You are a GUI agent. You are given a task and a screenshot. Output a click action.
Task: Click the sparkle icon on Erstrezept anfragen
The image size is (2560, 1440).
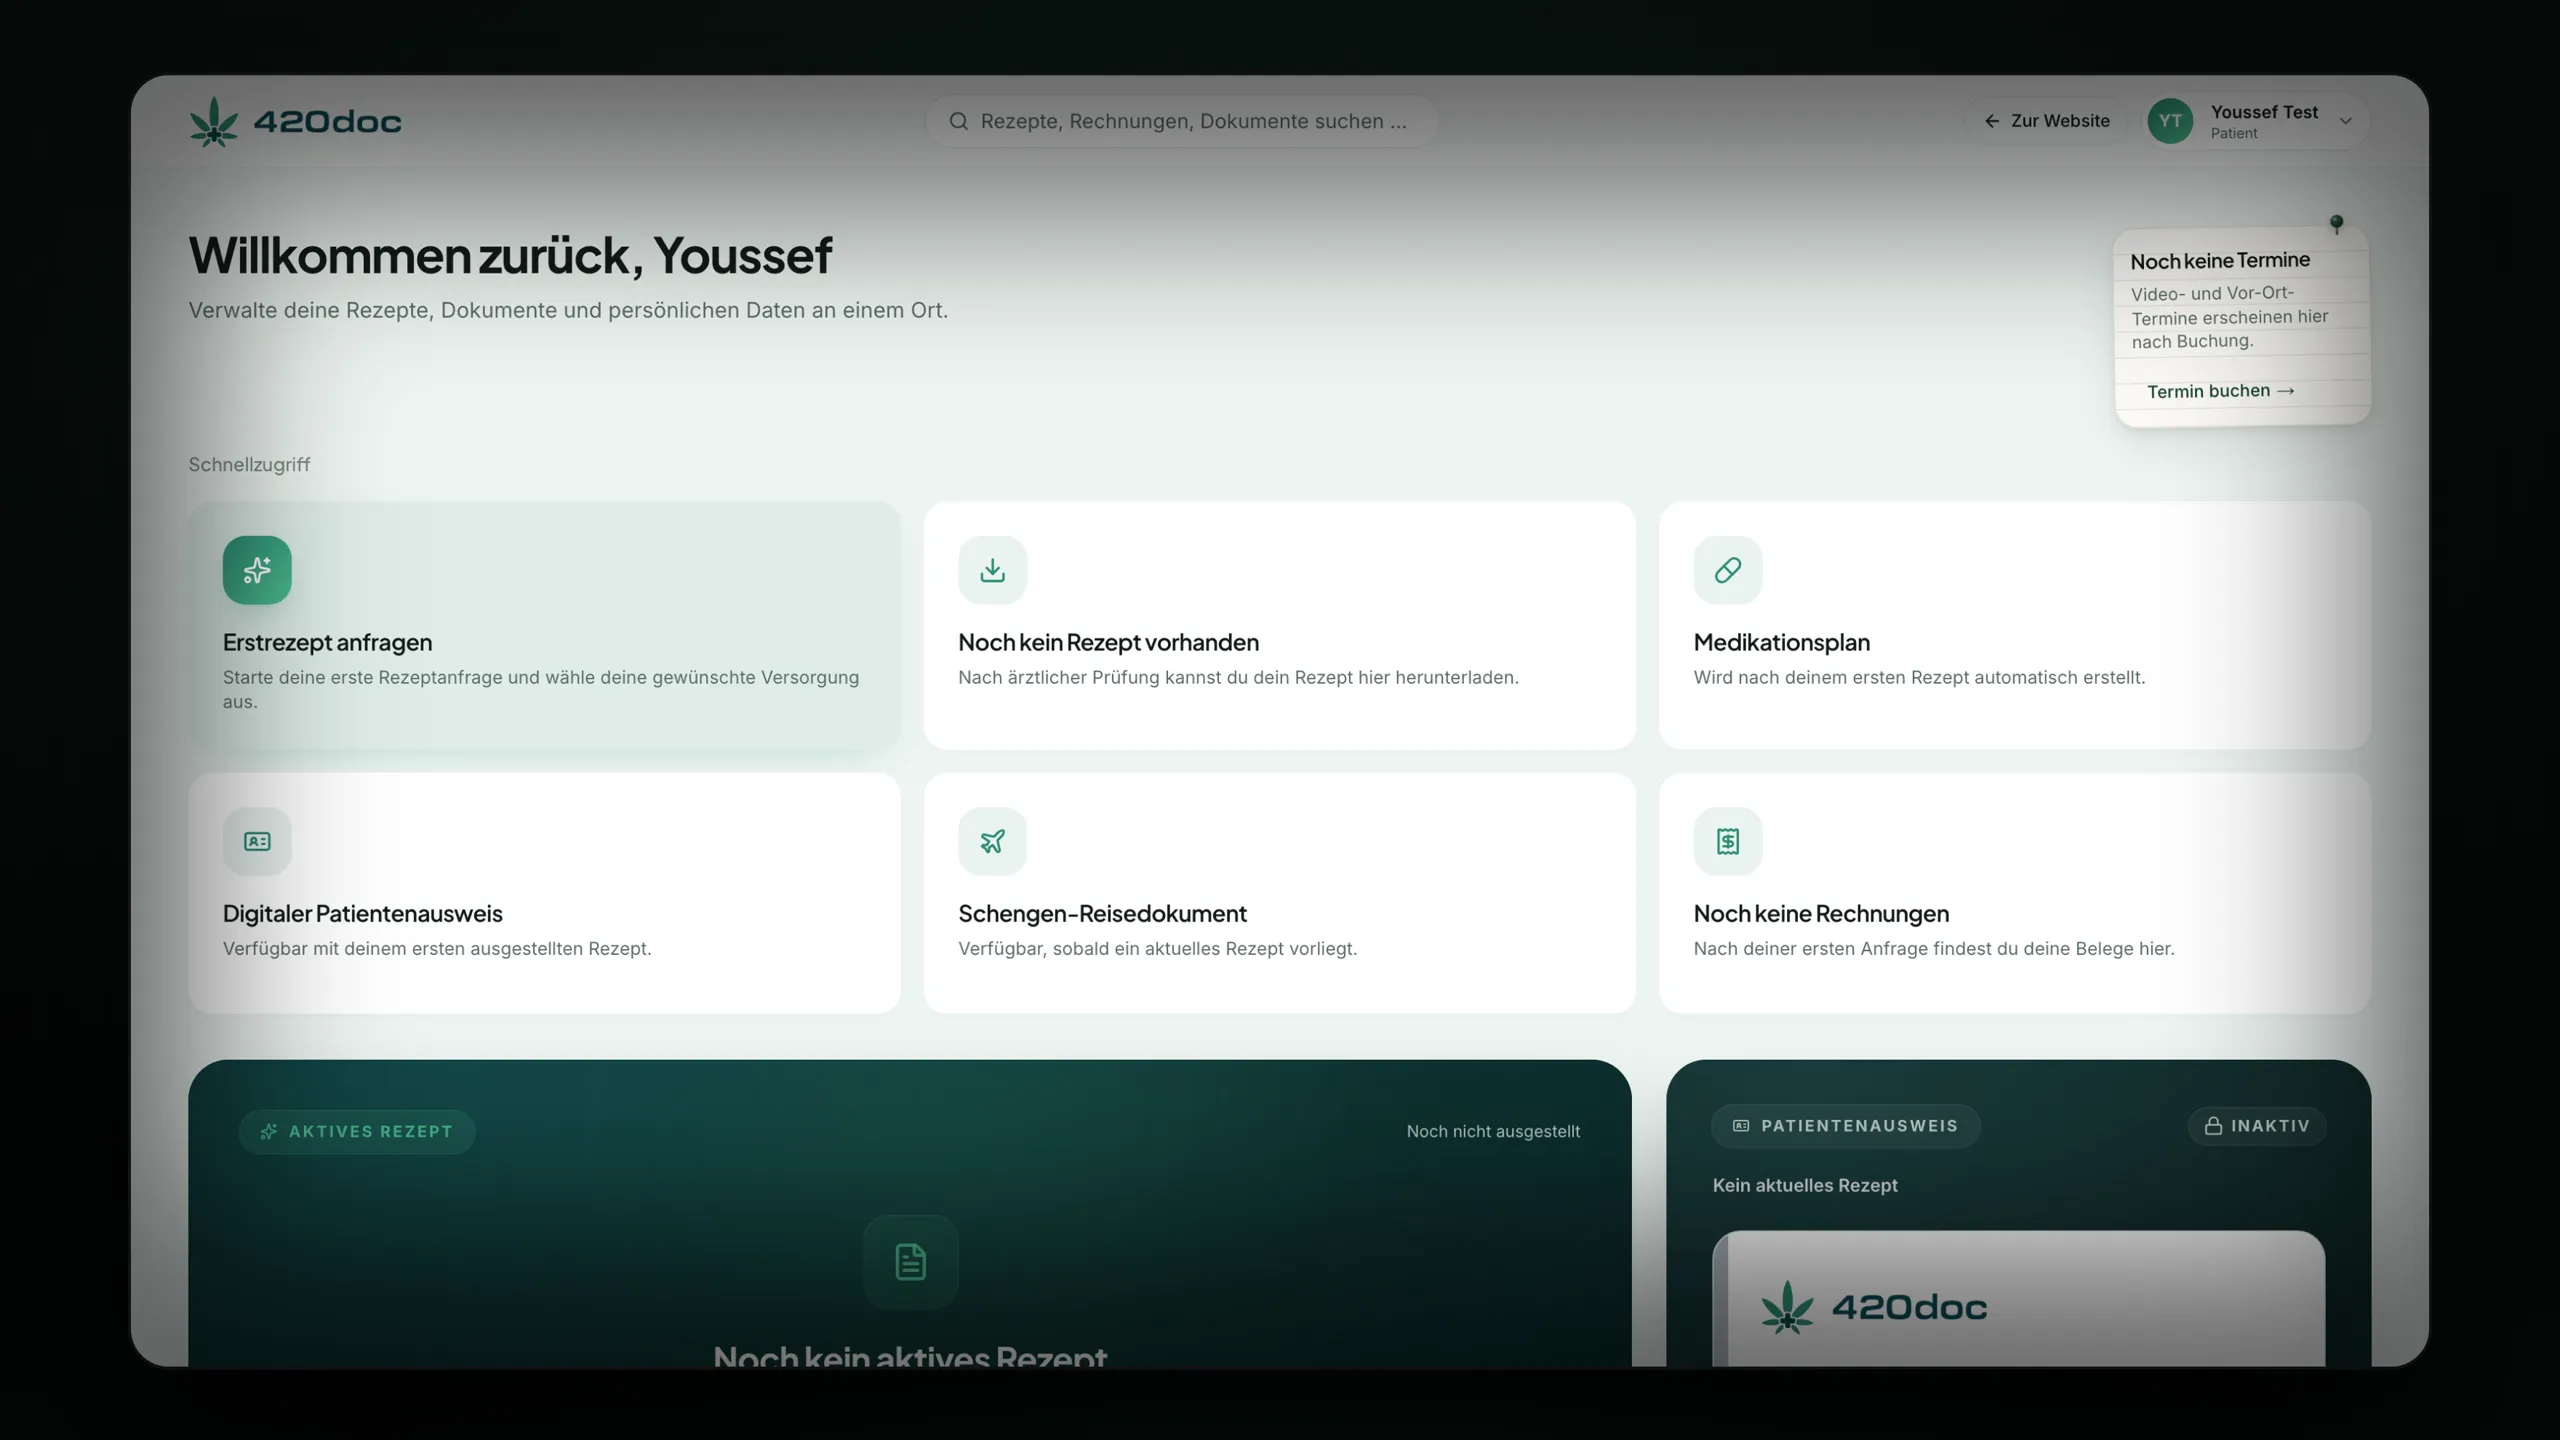(x=257, y=570)
